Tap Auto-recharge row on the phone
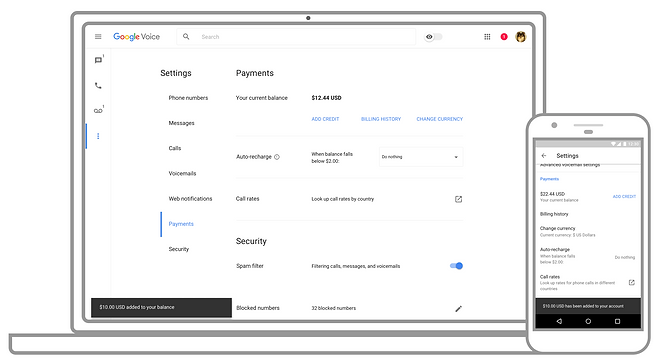The height and width of the screenshot is (363, 658). tap(588, 256)
